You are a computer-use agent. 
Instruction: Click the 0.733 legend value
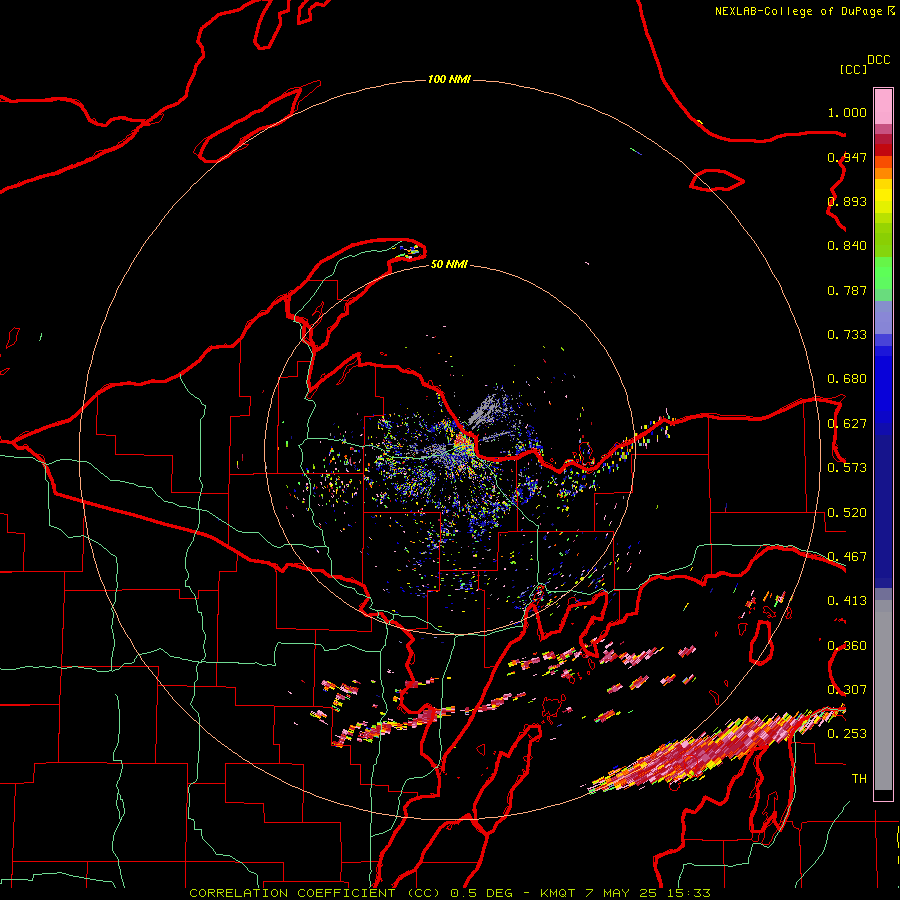tap(847, 335)
